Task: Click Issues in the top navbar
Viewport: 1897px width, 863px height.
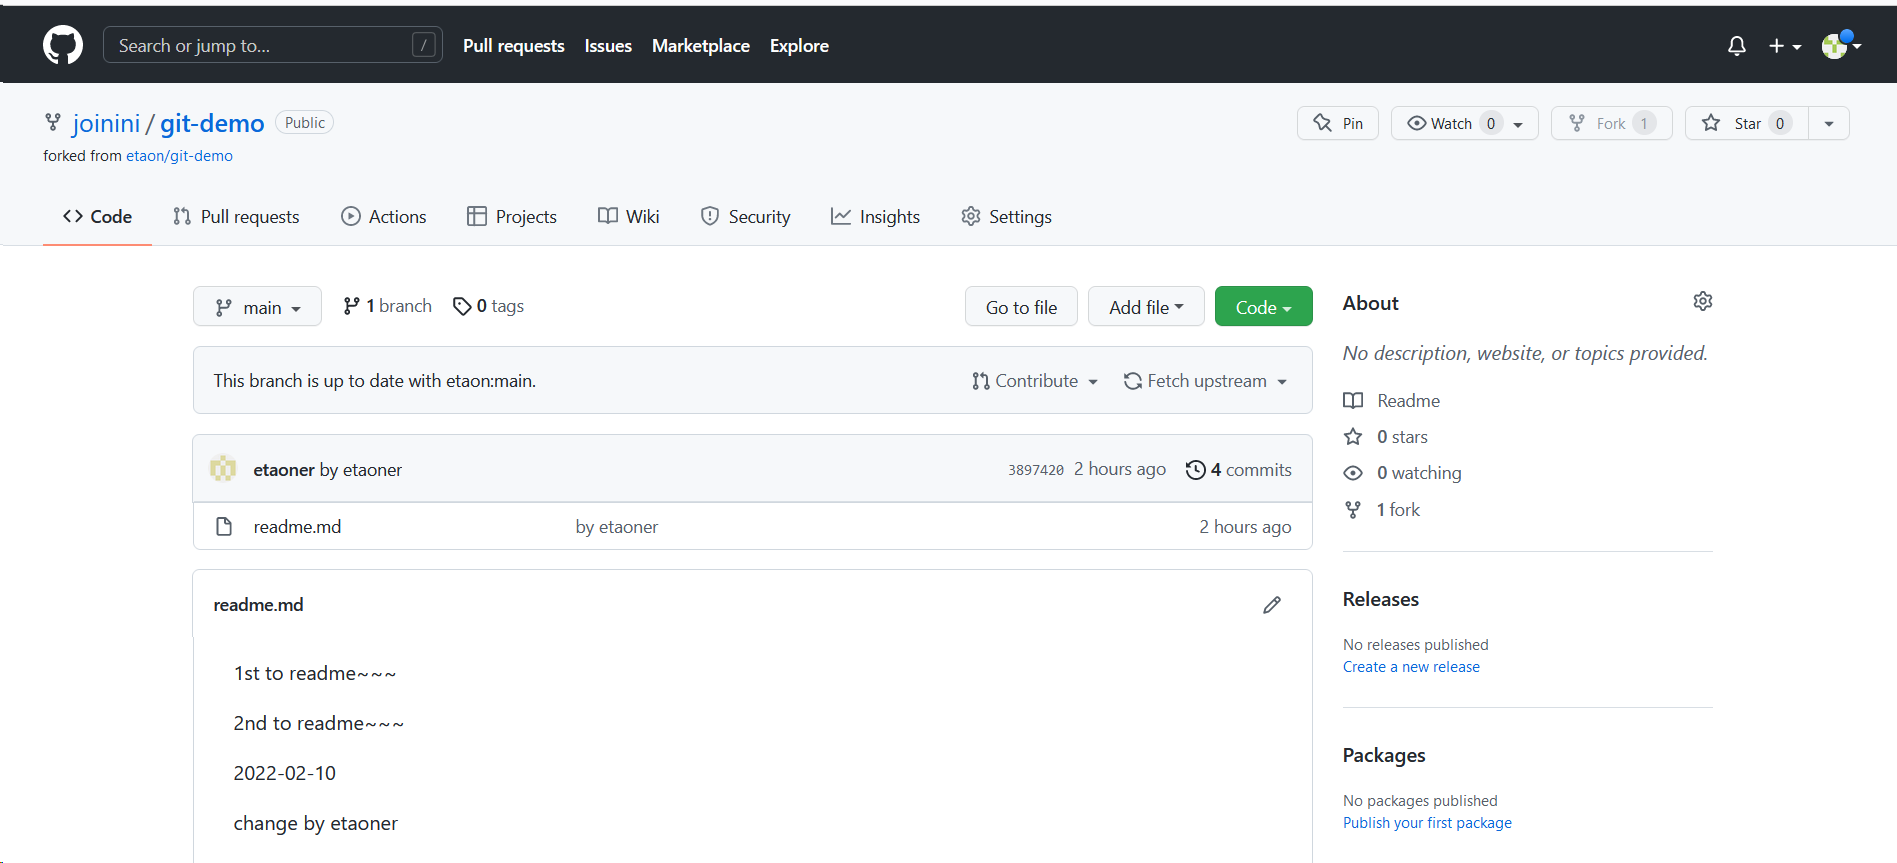Action: [x=608, y=46]
